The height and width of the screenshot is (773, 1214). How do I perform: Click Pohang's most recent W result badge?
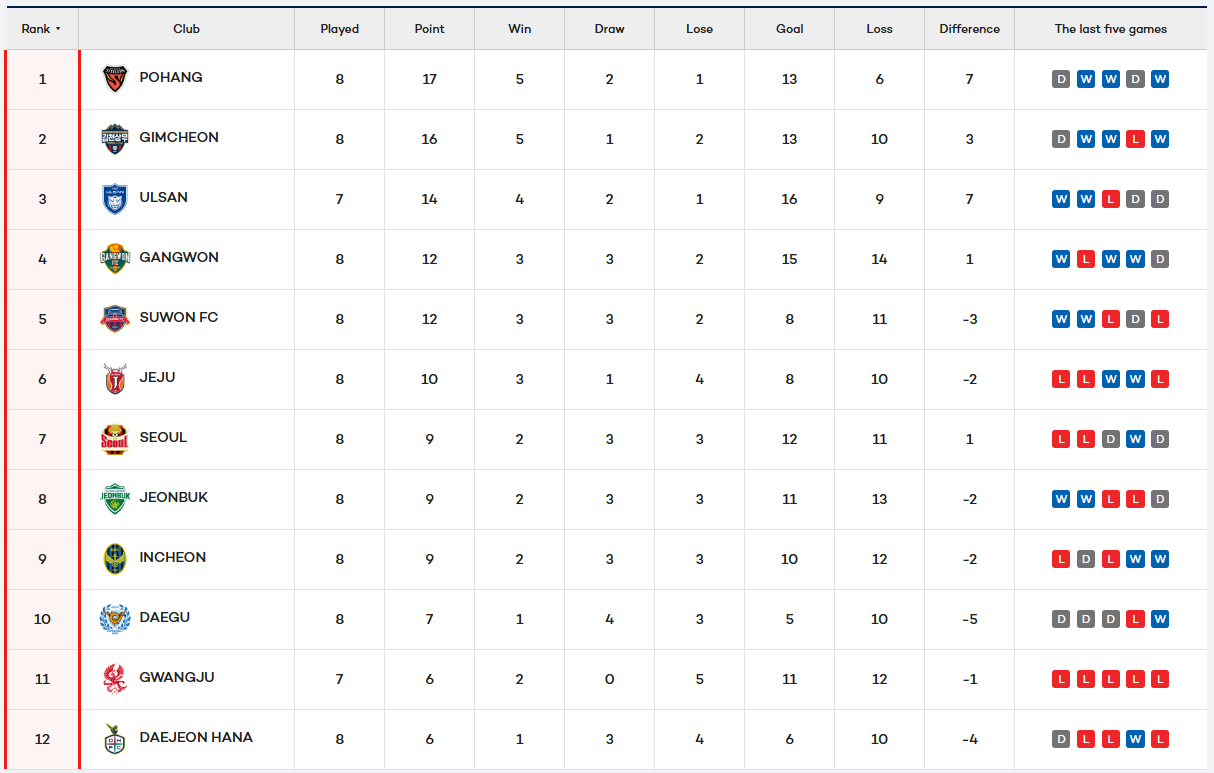pos(1160,79)
